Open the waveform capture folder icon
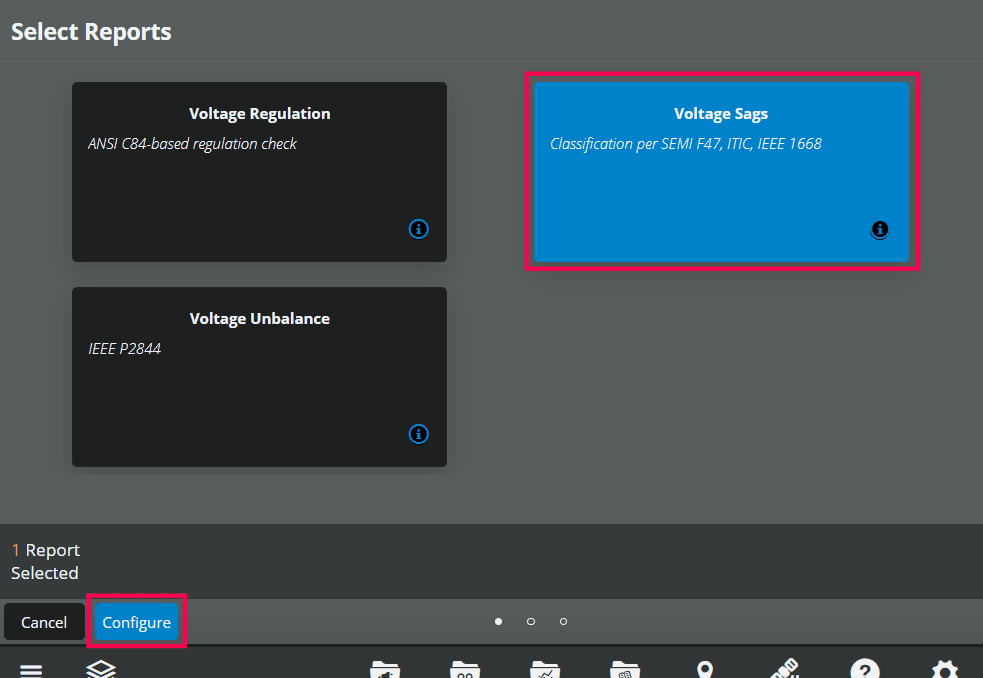Screen dimensions: 983x678 (x=385, y=669)
